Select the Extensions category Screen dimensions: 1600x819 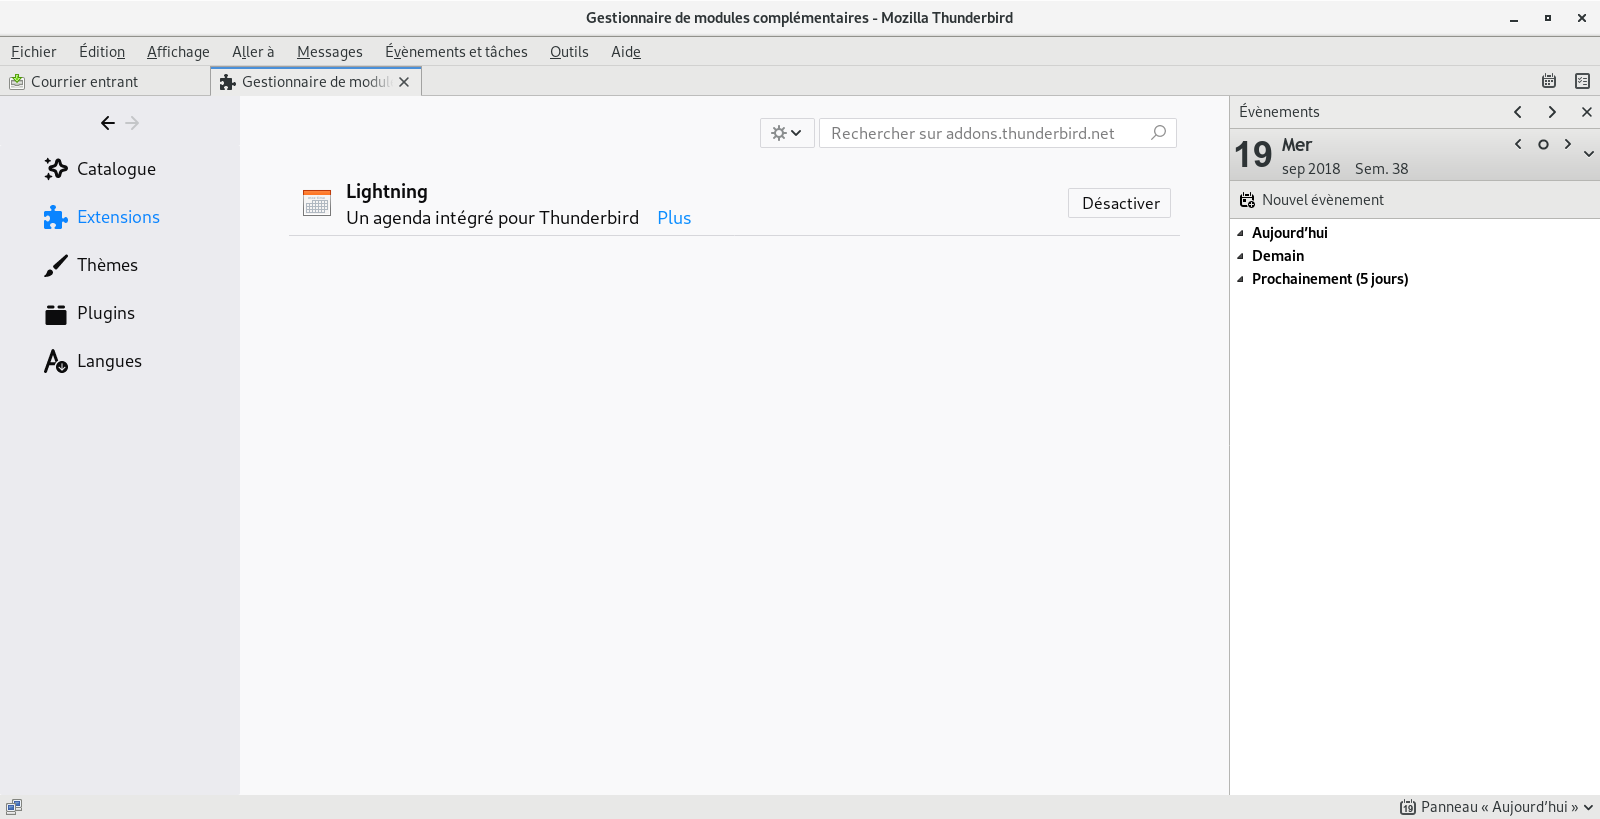[102, 217]
